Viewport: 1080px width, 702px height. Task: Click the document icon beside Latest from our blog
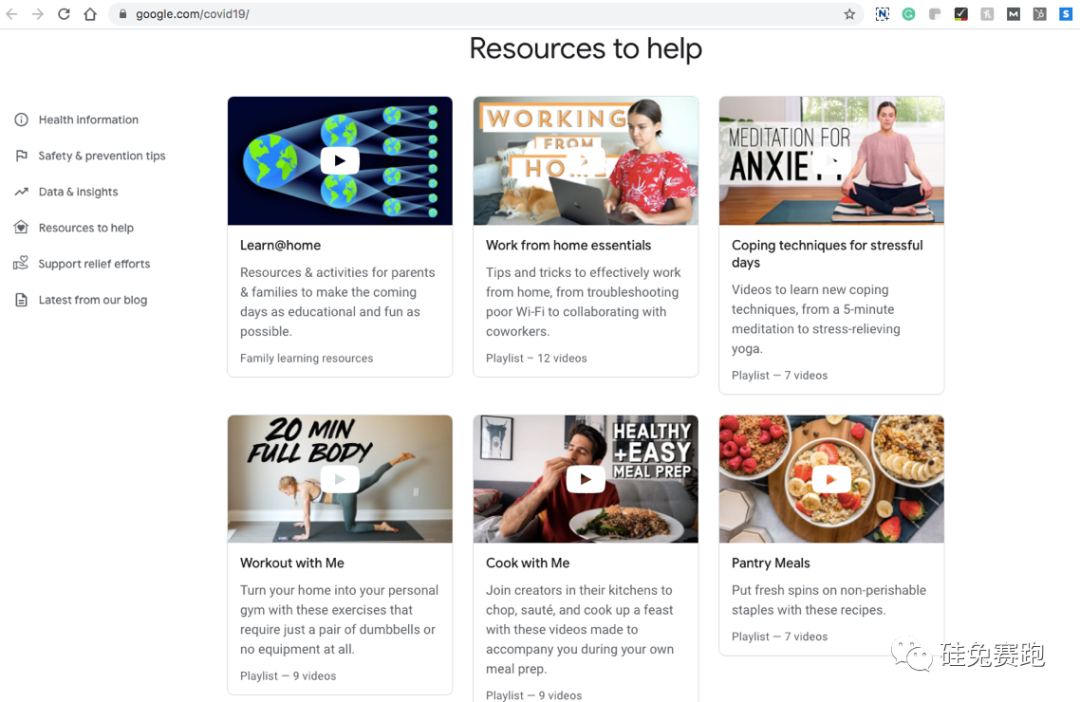[21, 300]
